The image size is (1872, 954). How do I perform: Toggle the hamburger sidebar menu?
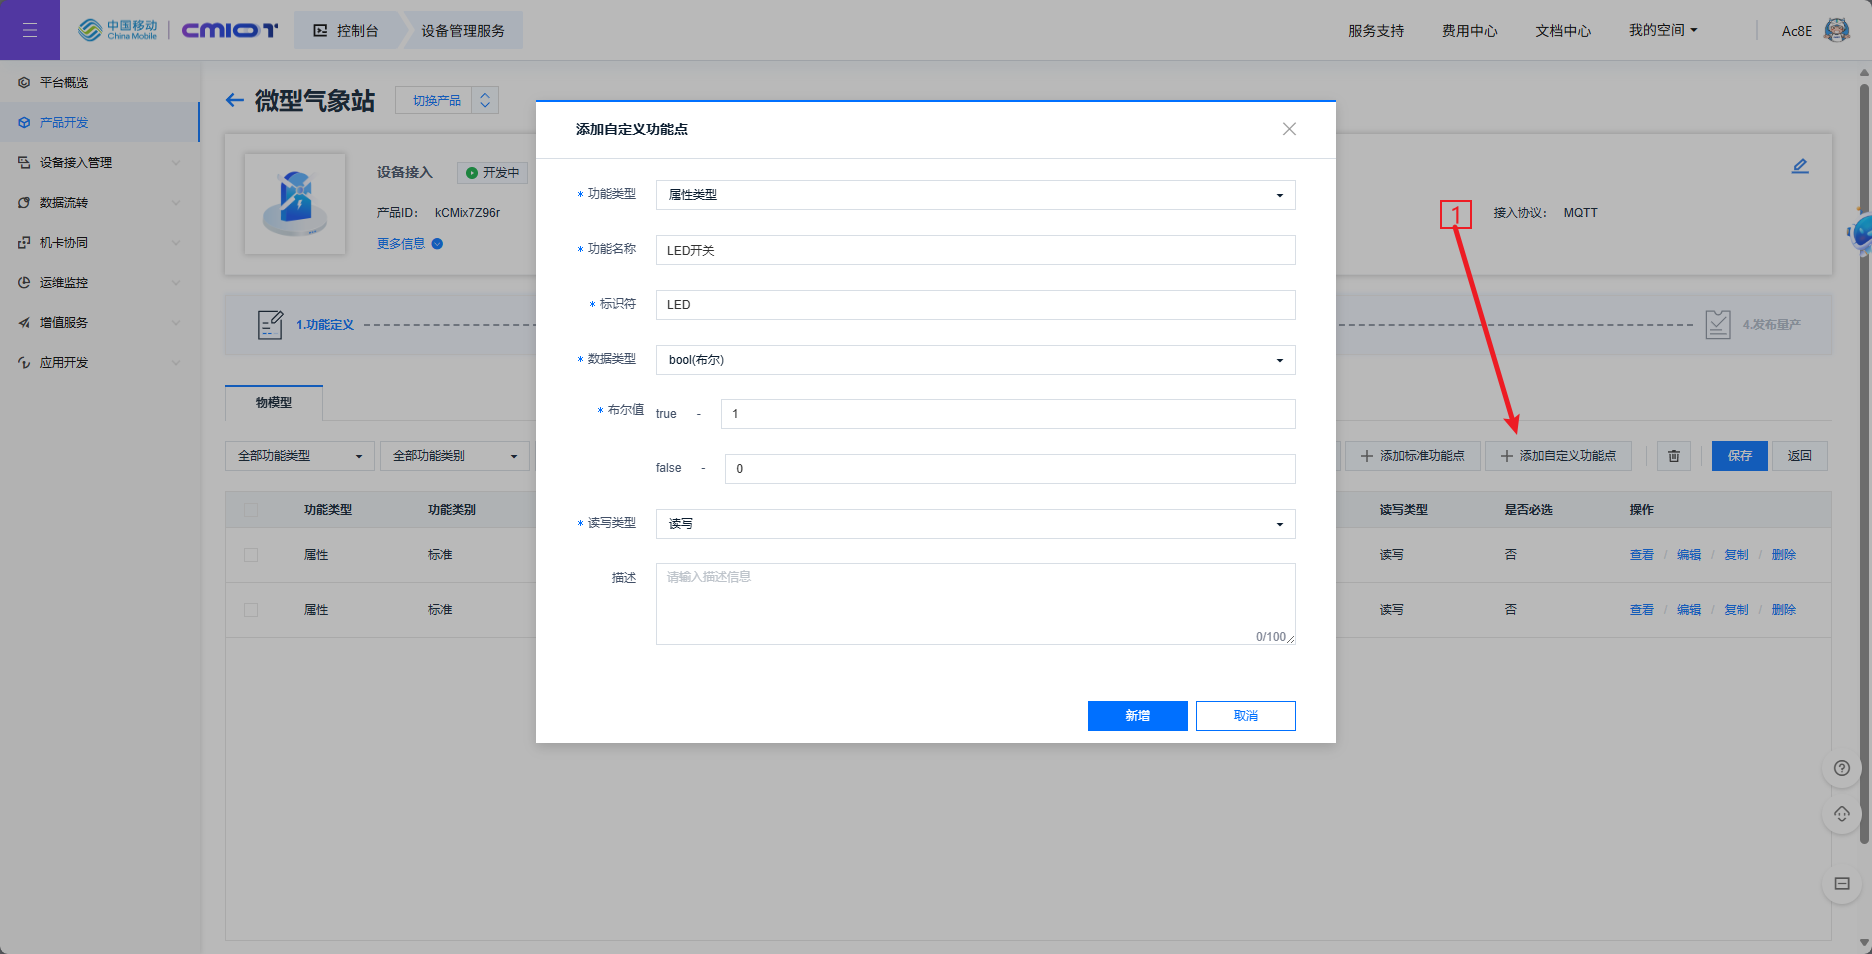[30, 30]
